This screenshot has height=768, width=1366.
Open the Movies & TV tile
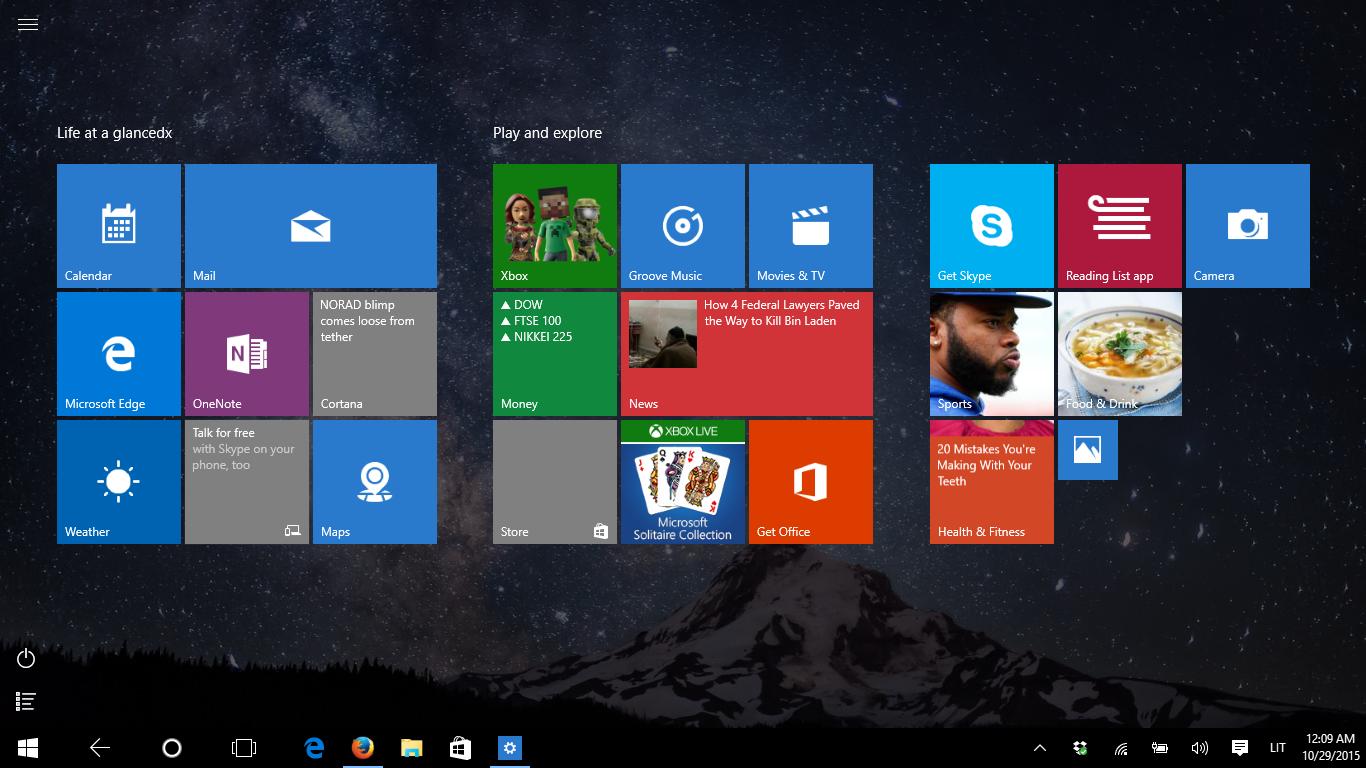(x=811, y=226)
